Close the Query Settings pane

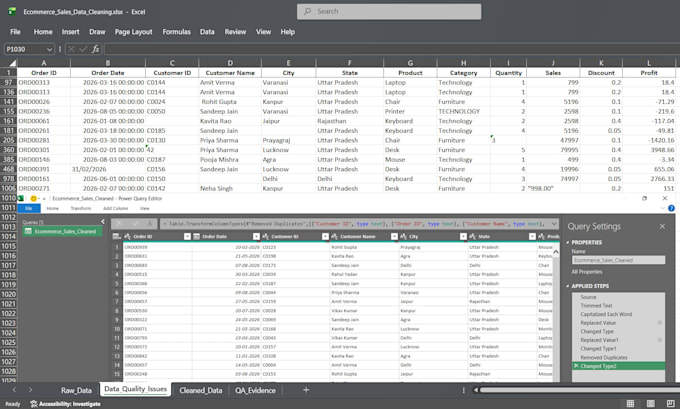click(x=662, y=226)
